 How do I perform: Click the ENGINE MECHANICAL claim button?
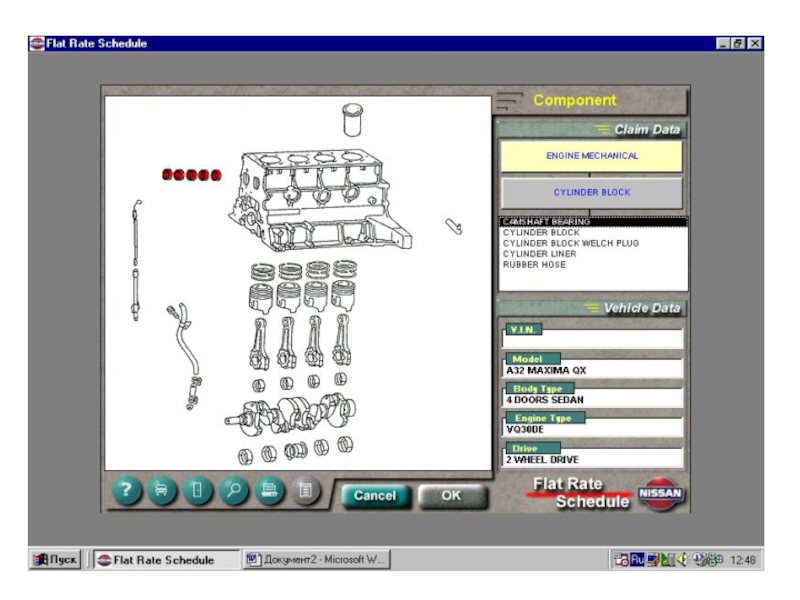pos(591,156)
